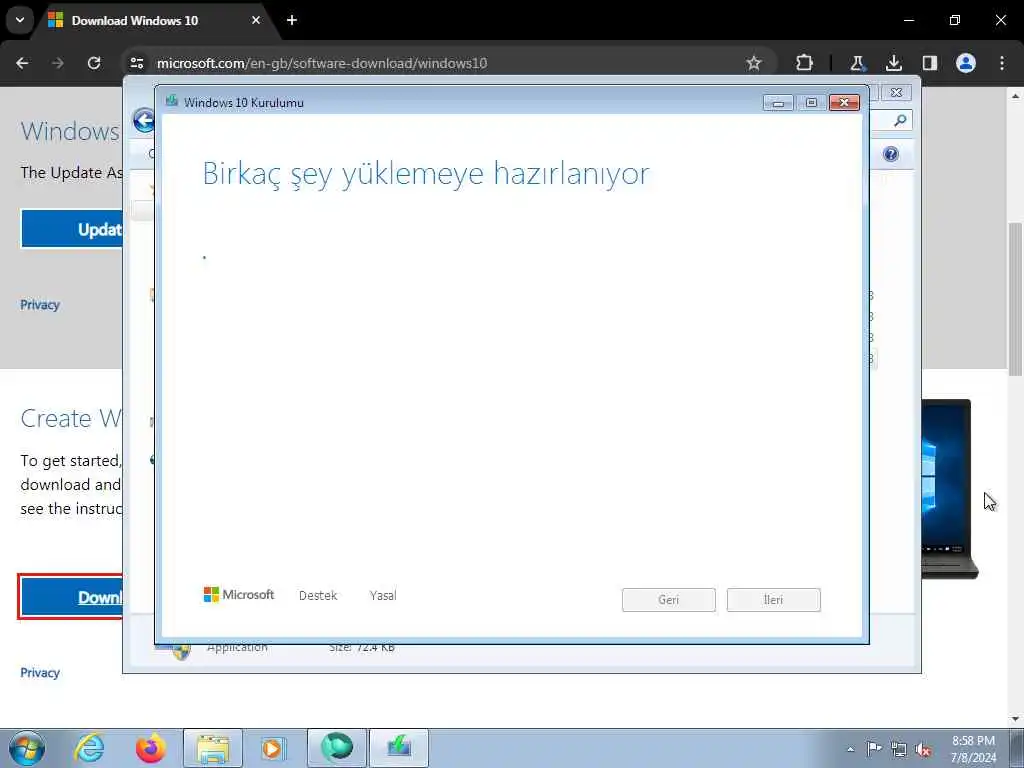Click the Download tool button on webpage
This screenshot has width=1024, height=768.
pos(71,597)
